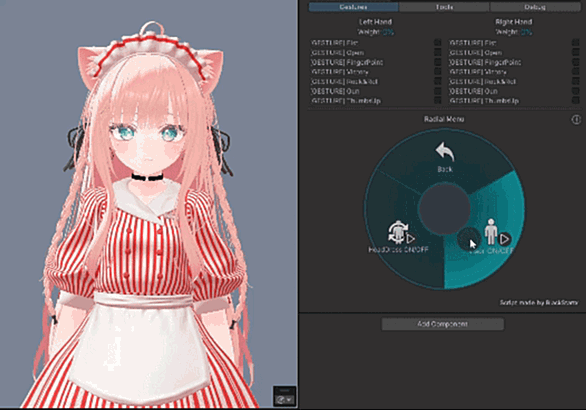Toggle left hand Victory gesture checkbox
This screenshot has height=410, width=586.
tap(437, 71)
